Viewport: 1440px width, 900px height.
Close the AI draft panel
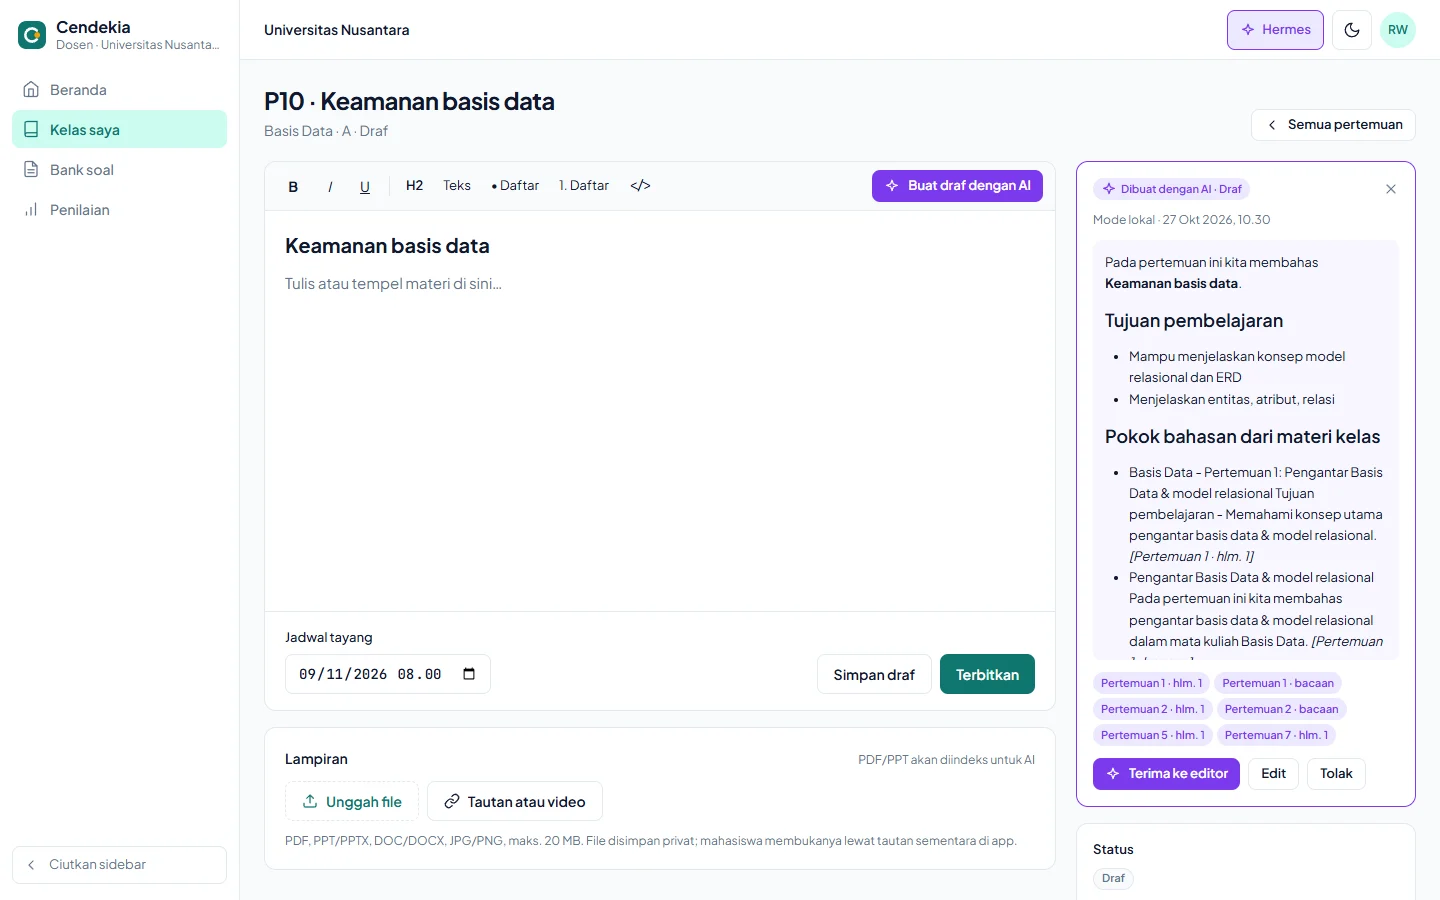(x=1391, y=189)
